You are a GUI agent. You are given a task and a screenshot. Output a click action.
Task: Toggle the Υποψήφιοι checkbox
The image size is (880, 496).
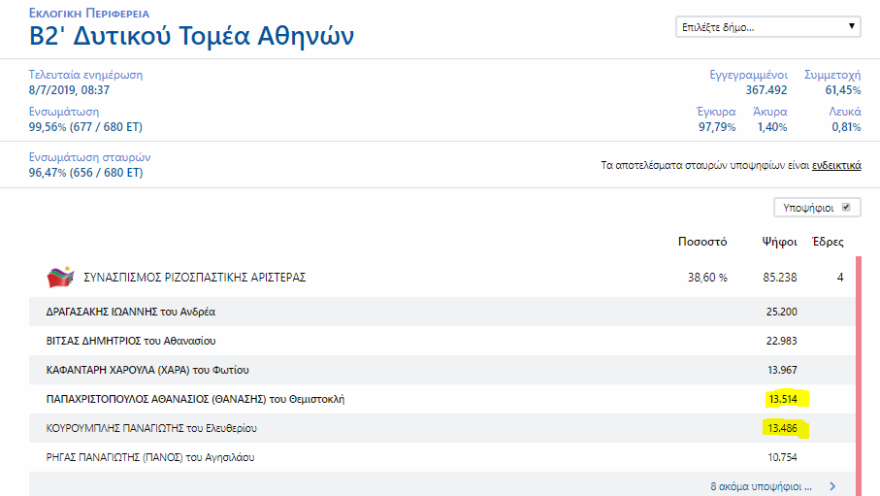click(846, 208)
